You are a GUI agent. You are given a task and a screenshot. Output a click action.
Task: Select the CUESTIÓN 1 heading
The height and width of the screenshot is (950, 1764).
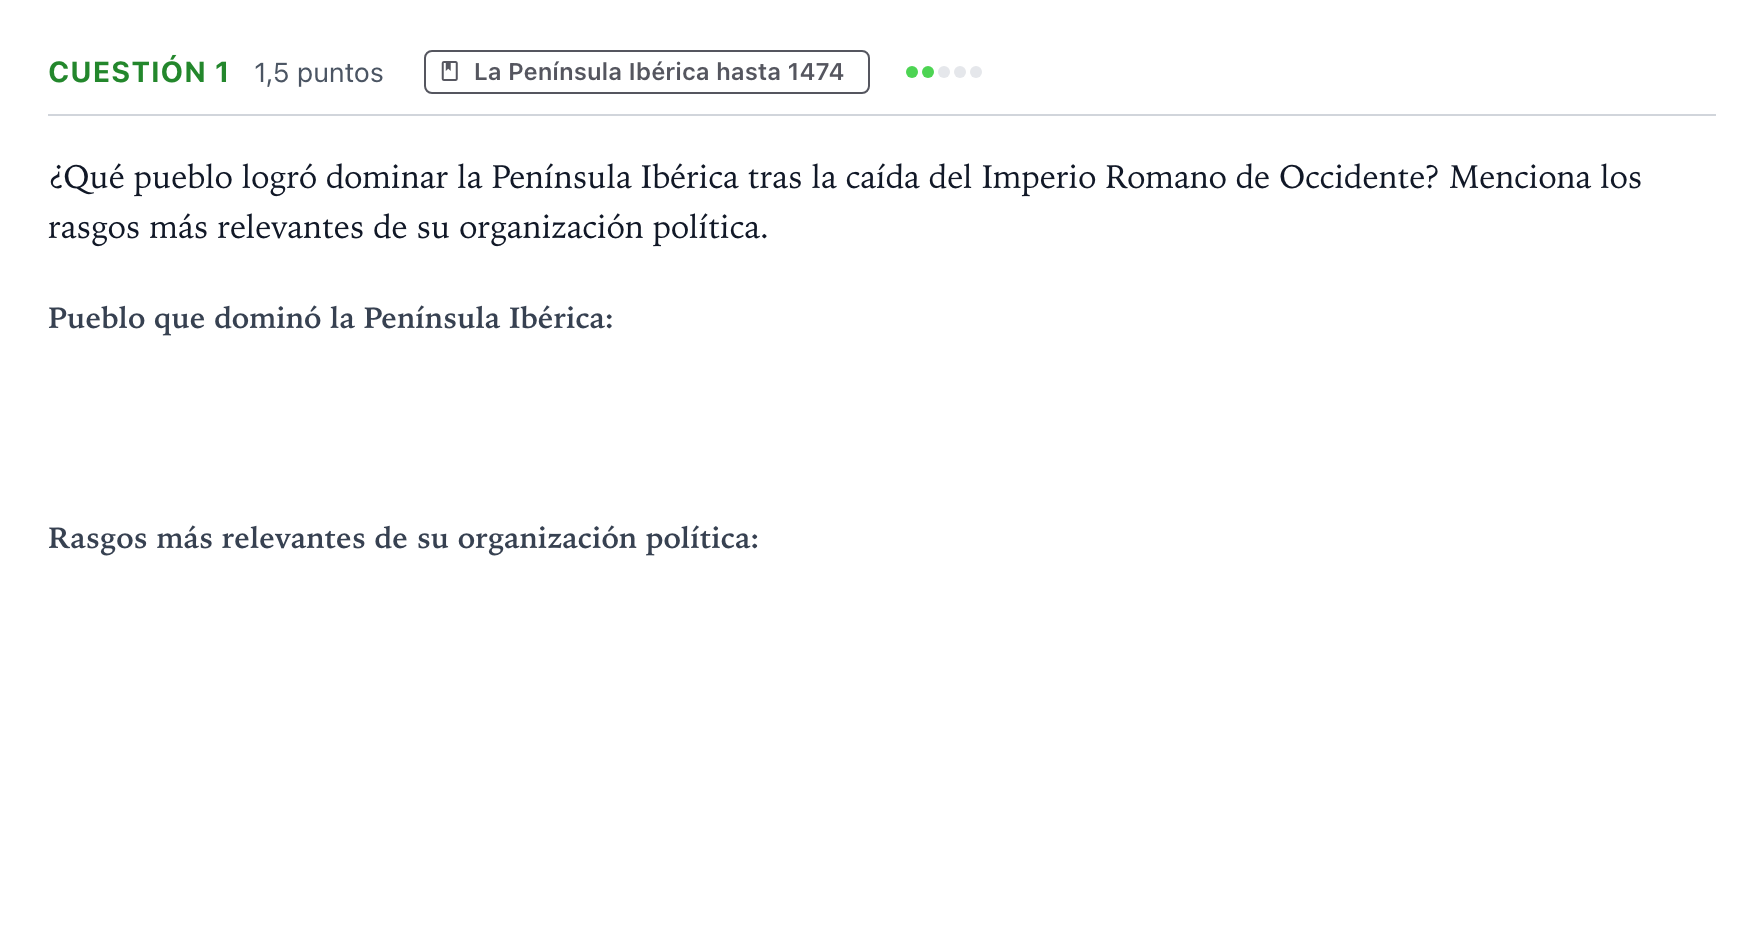[139, 72]
